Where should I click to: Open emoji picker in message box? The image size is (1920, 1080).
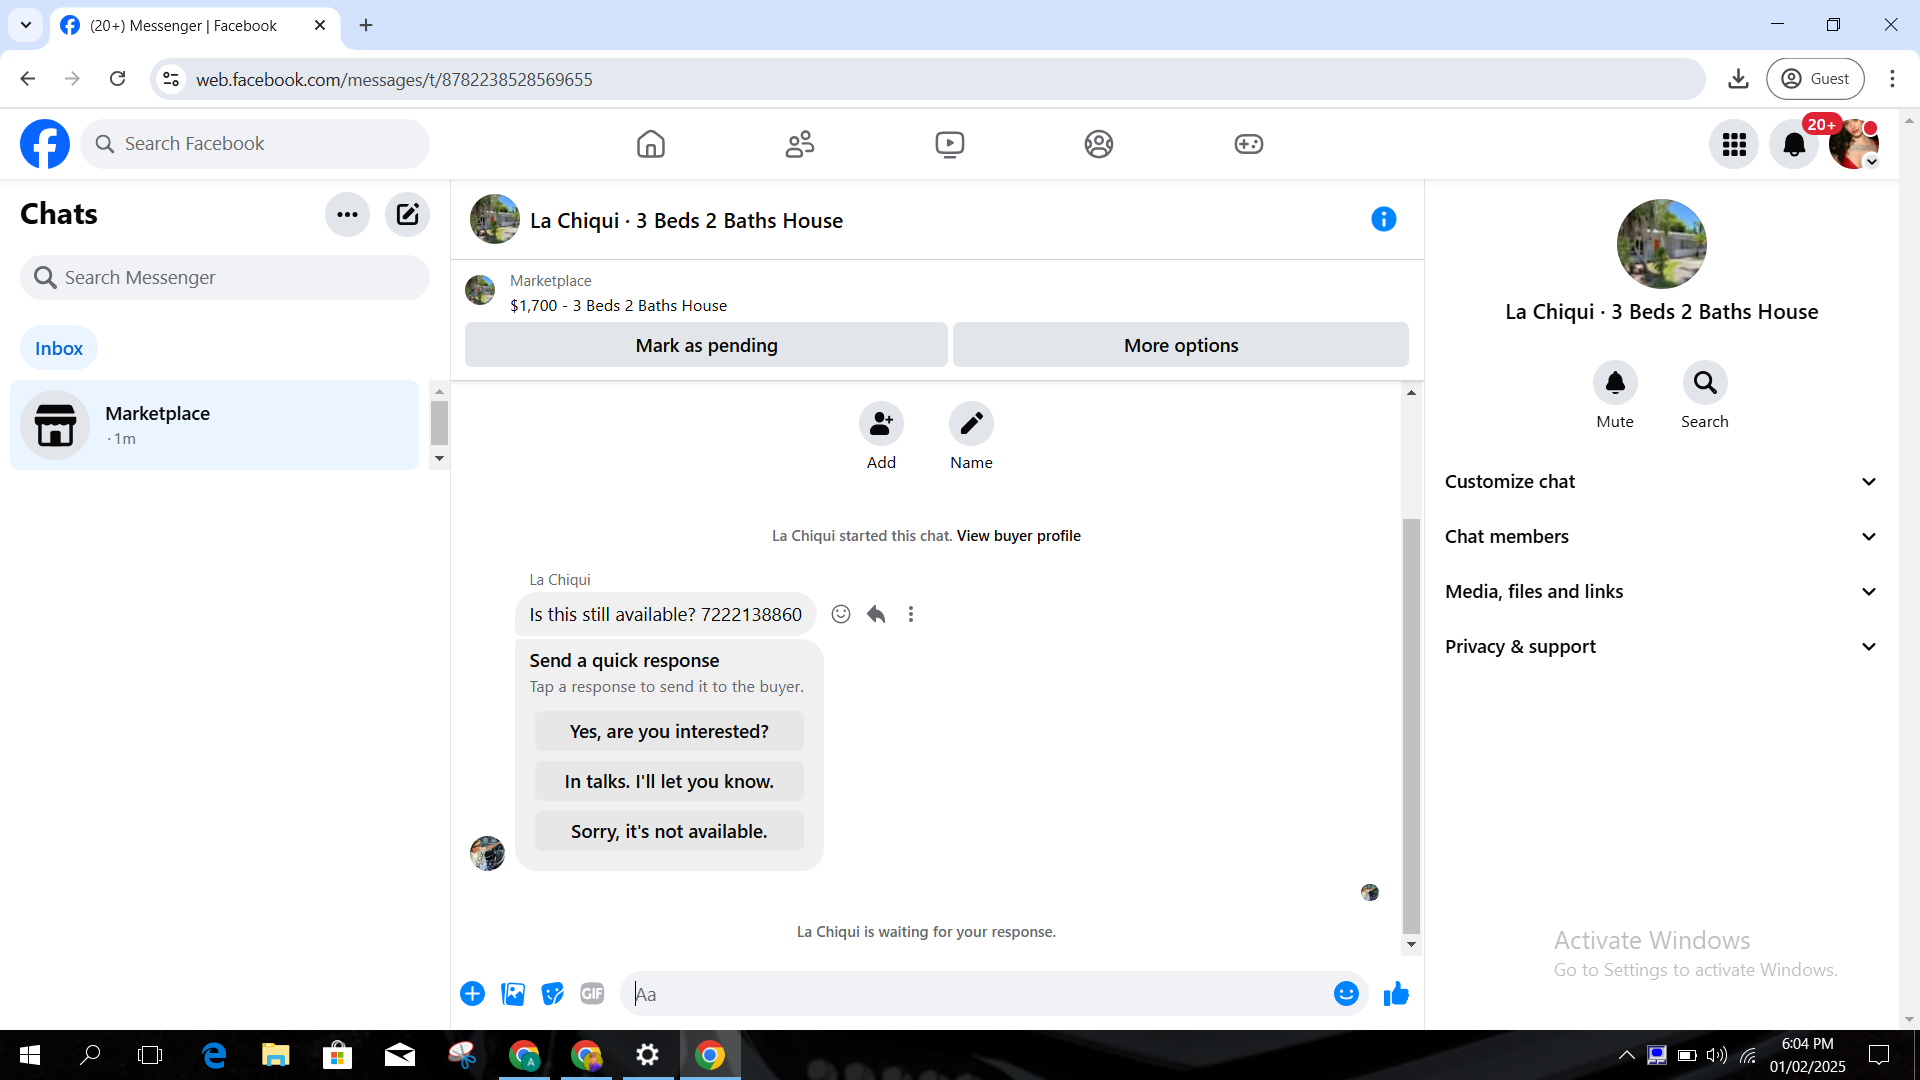[1346, 994]
